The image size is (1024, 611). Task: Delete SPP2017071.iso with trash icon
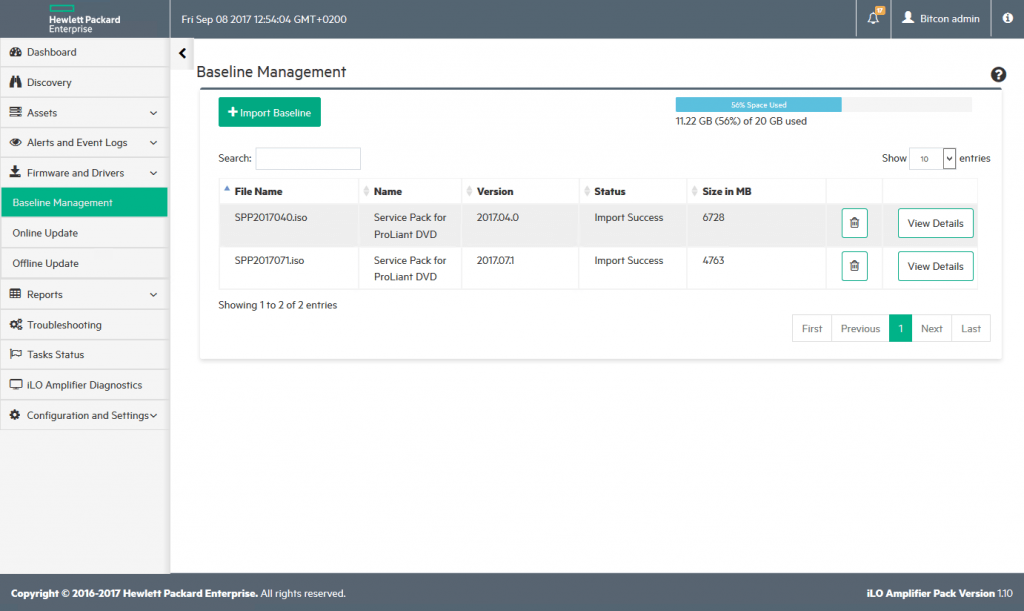pyautogui.click(x=854, y=266)
